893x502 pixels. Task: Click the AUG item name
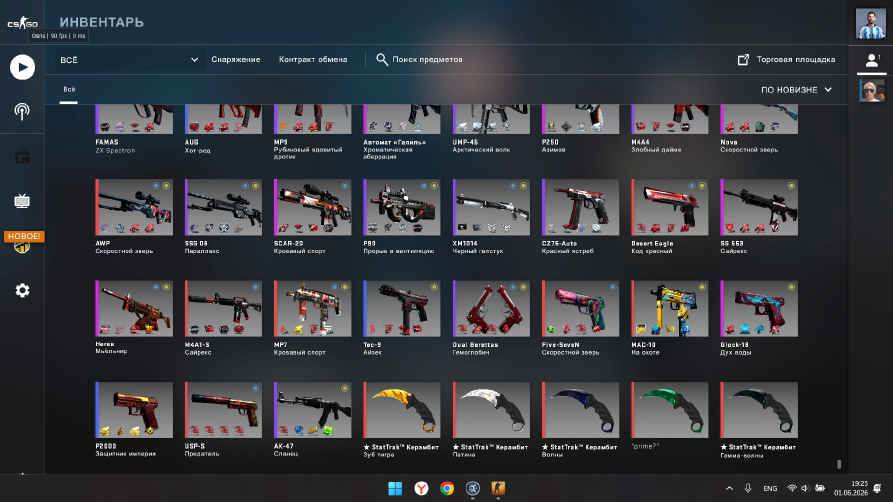192,142
